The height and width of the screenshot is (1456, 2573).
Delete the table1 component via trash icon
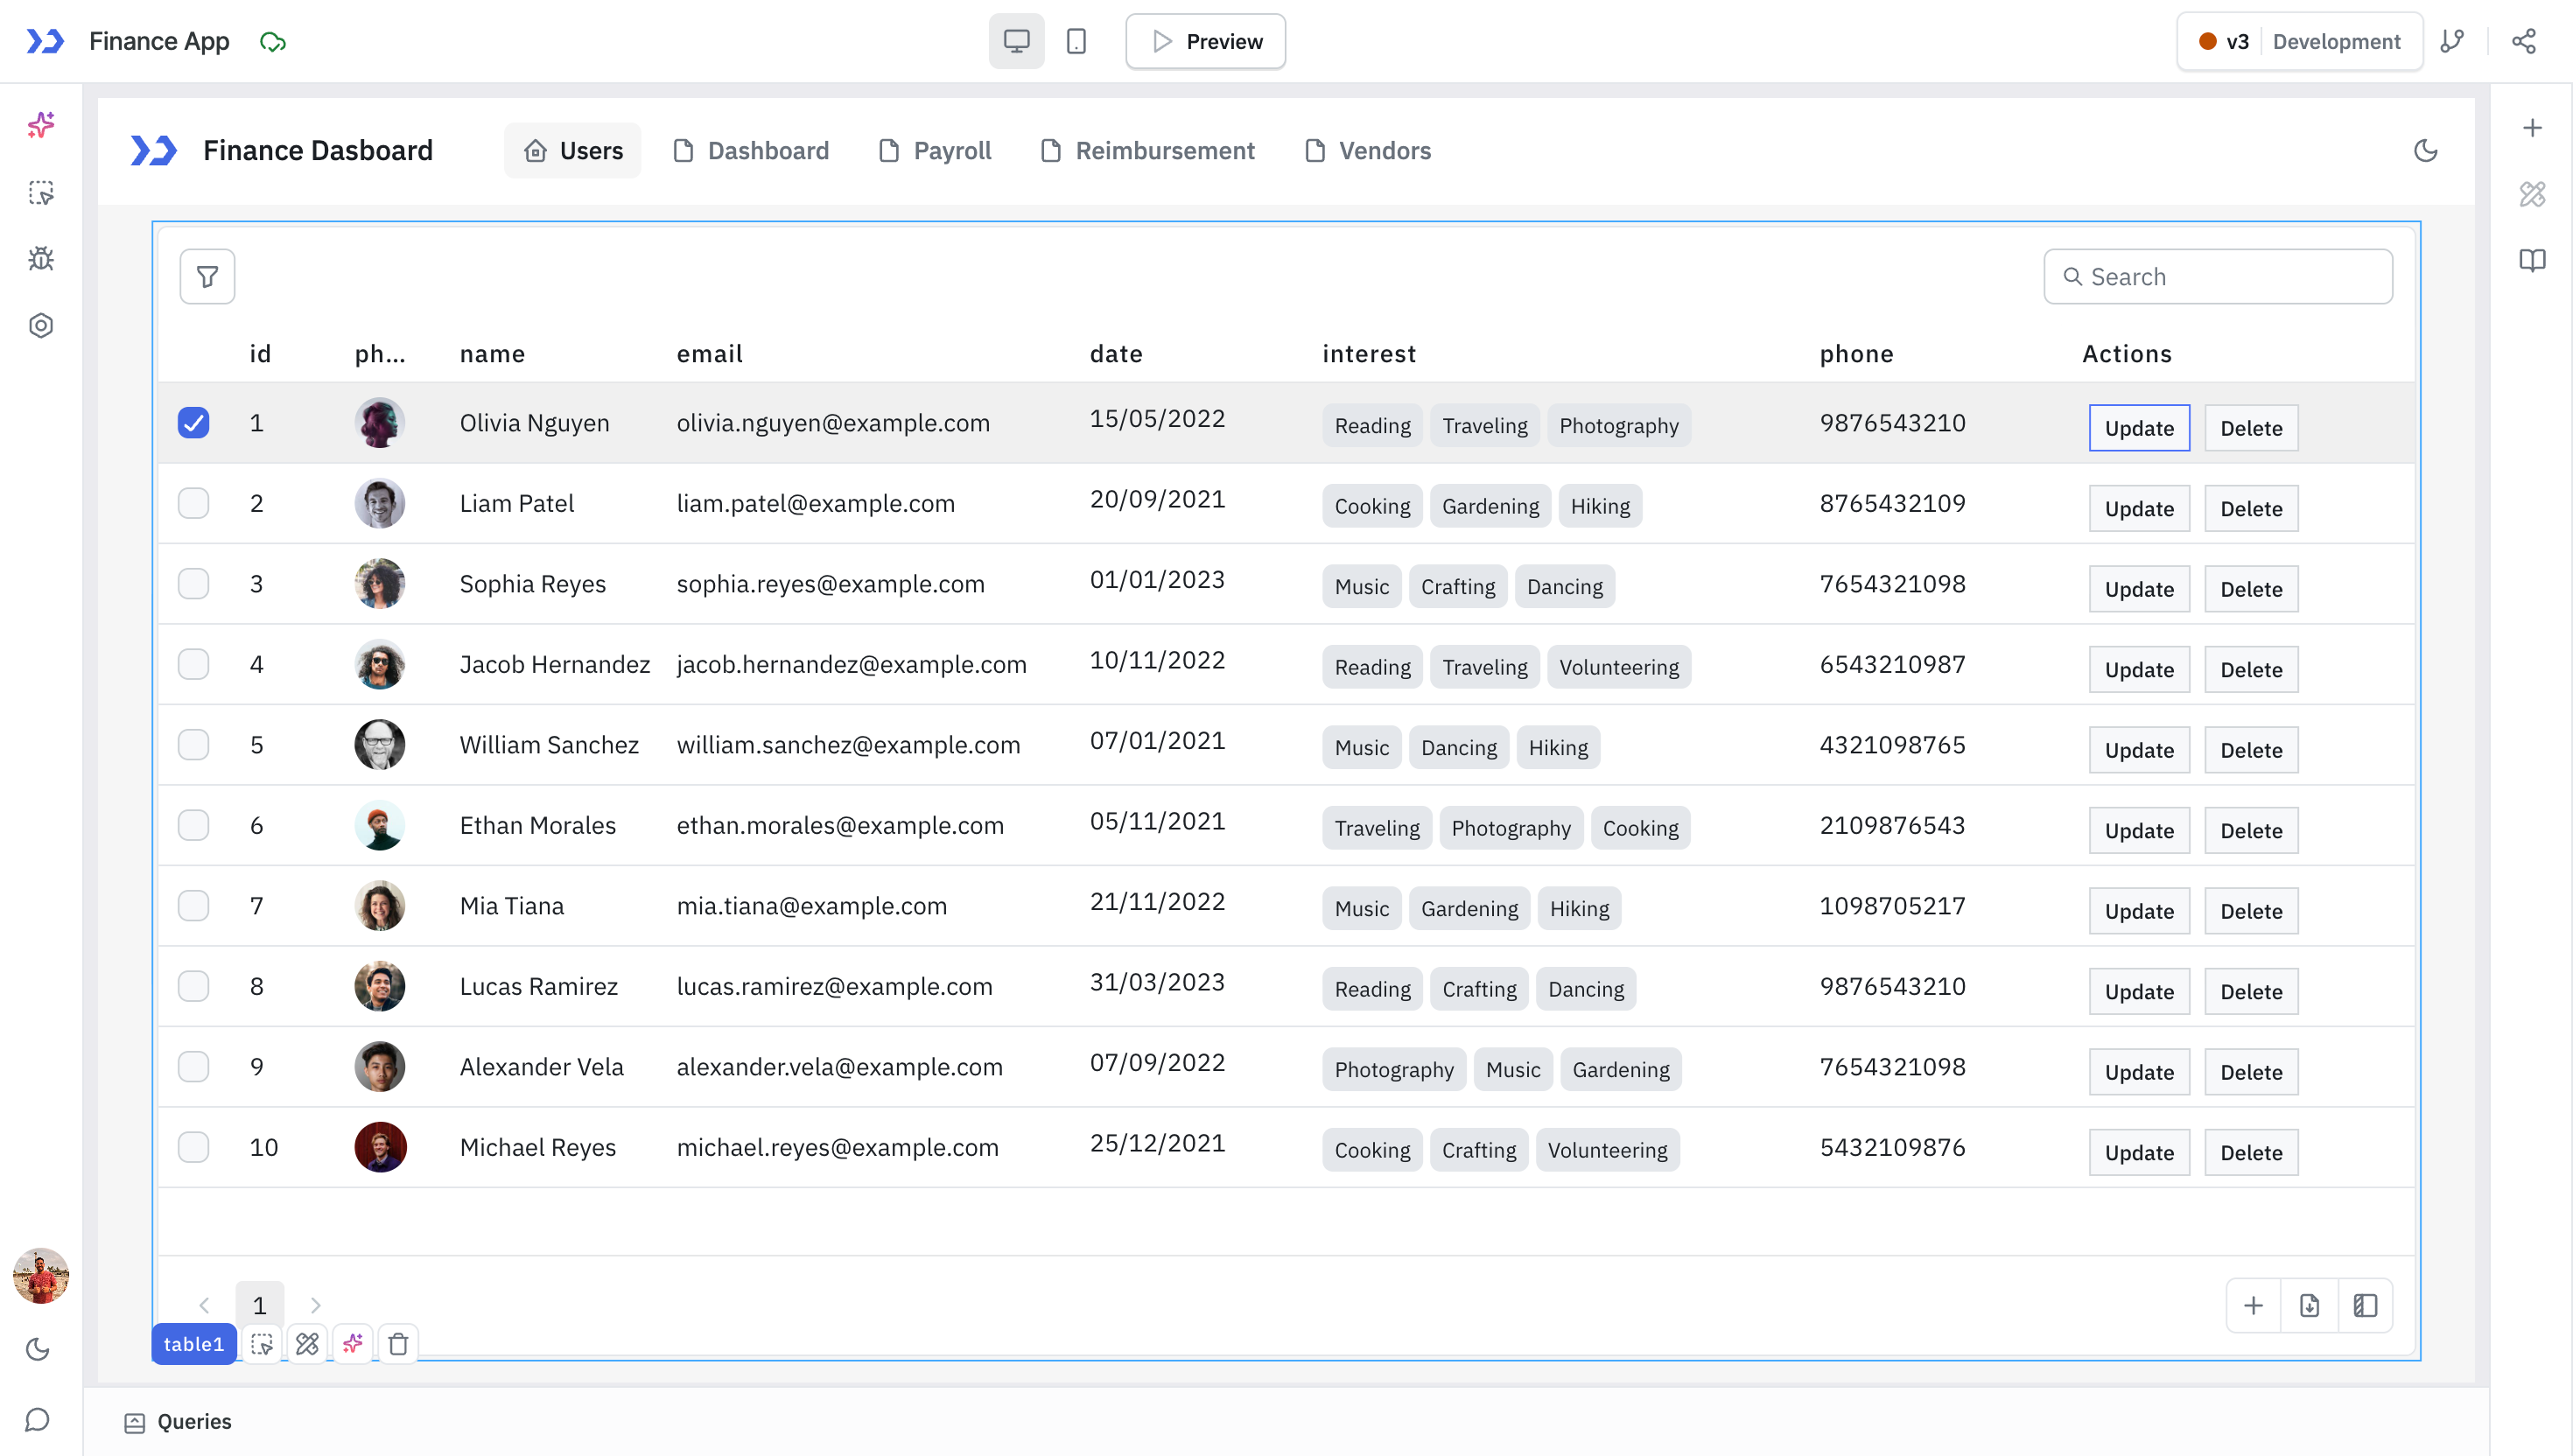tap(398, 1344)
